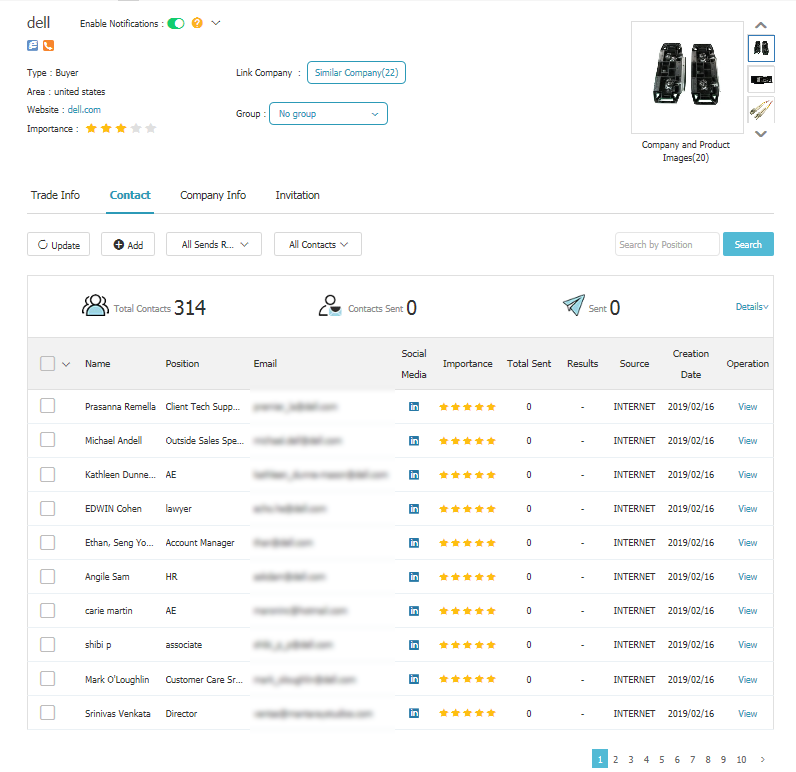Switch to the Invitation tab
Viewport: 796px width, 772px height.
297,195
